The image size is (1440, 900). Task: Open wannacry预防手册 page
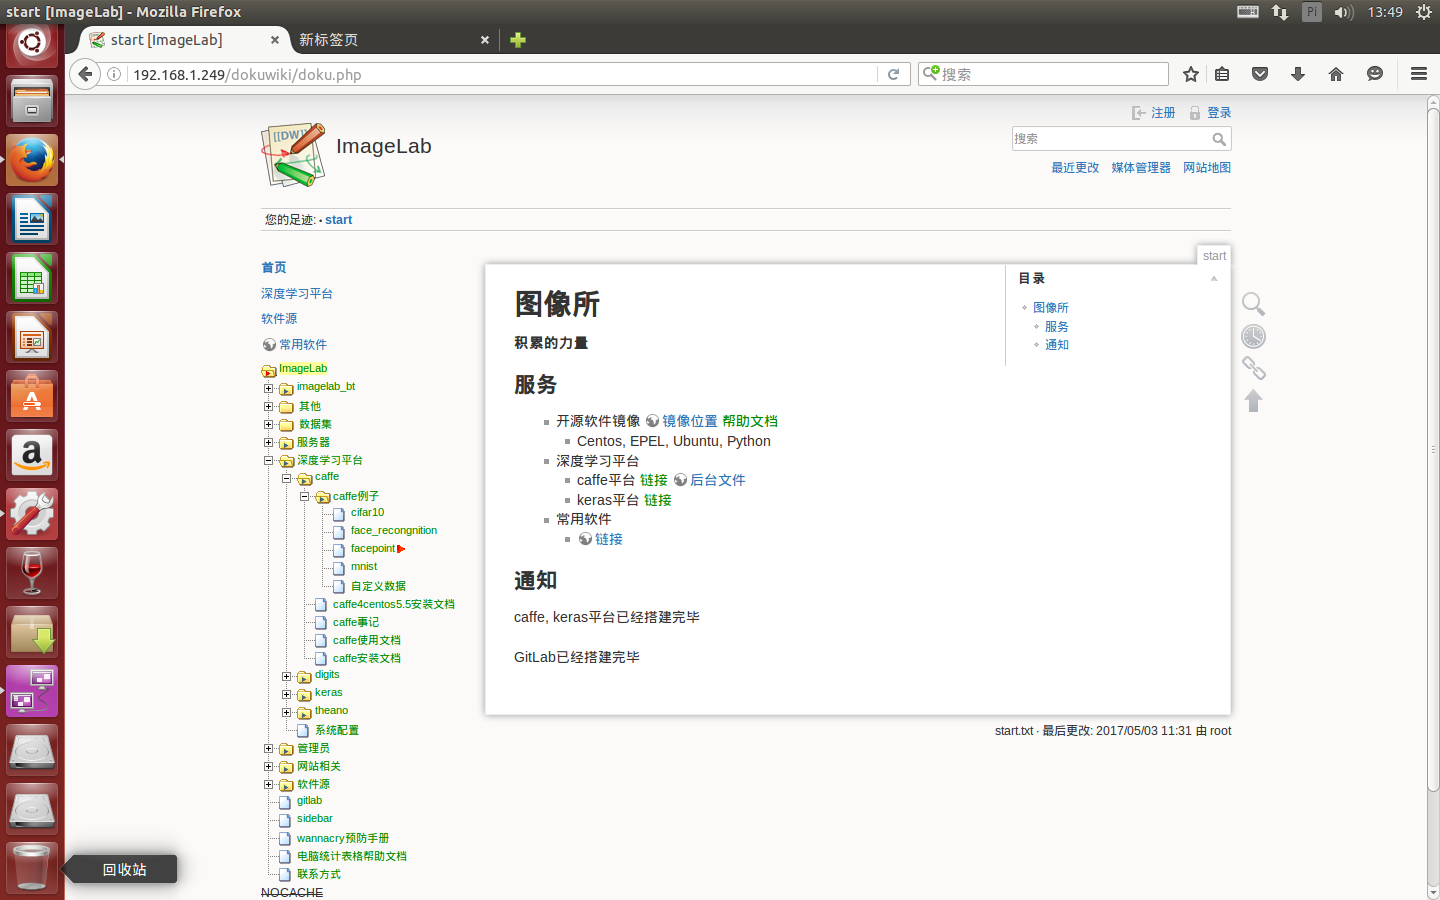(x=343, y=838)
